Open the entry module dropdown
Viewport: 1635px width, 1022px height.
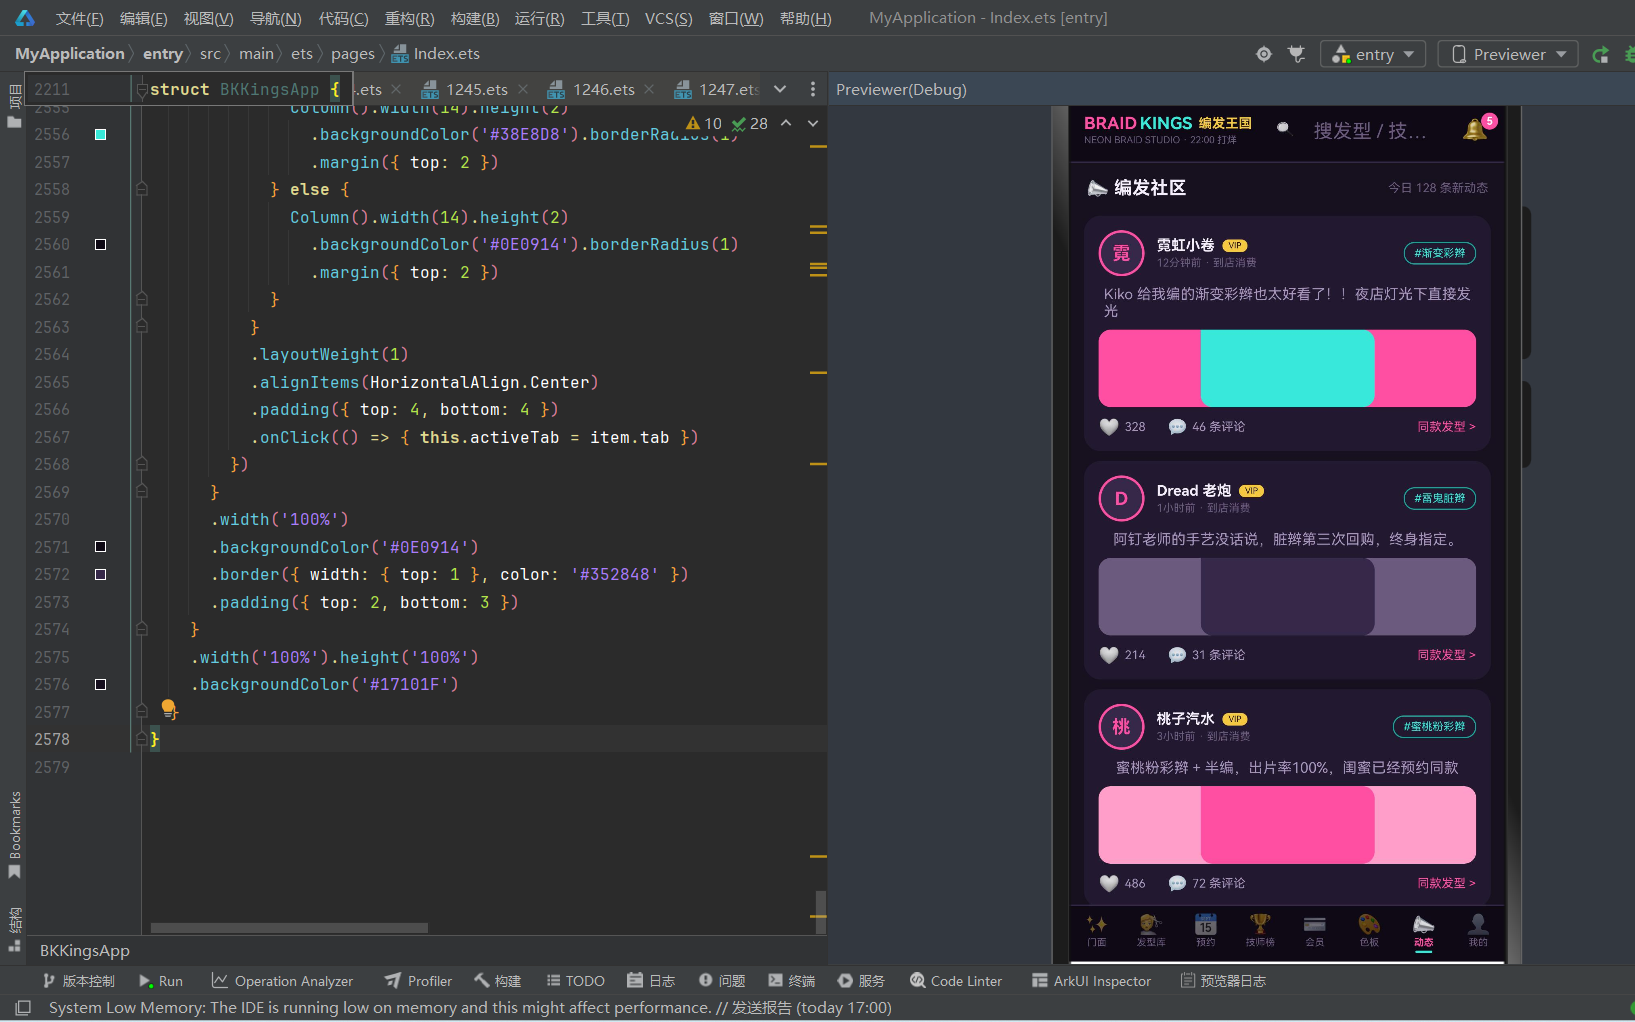pos(1372,54)
